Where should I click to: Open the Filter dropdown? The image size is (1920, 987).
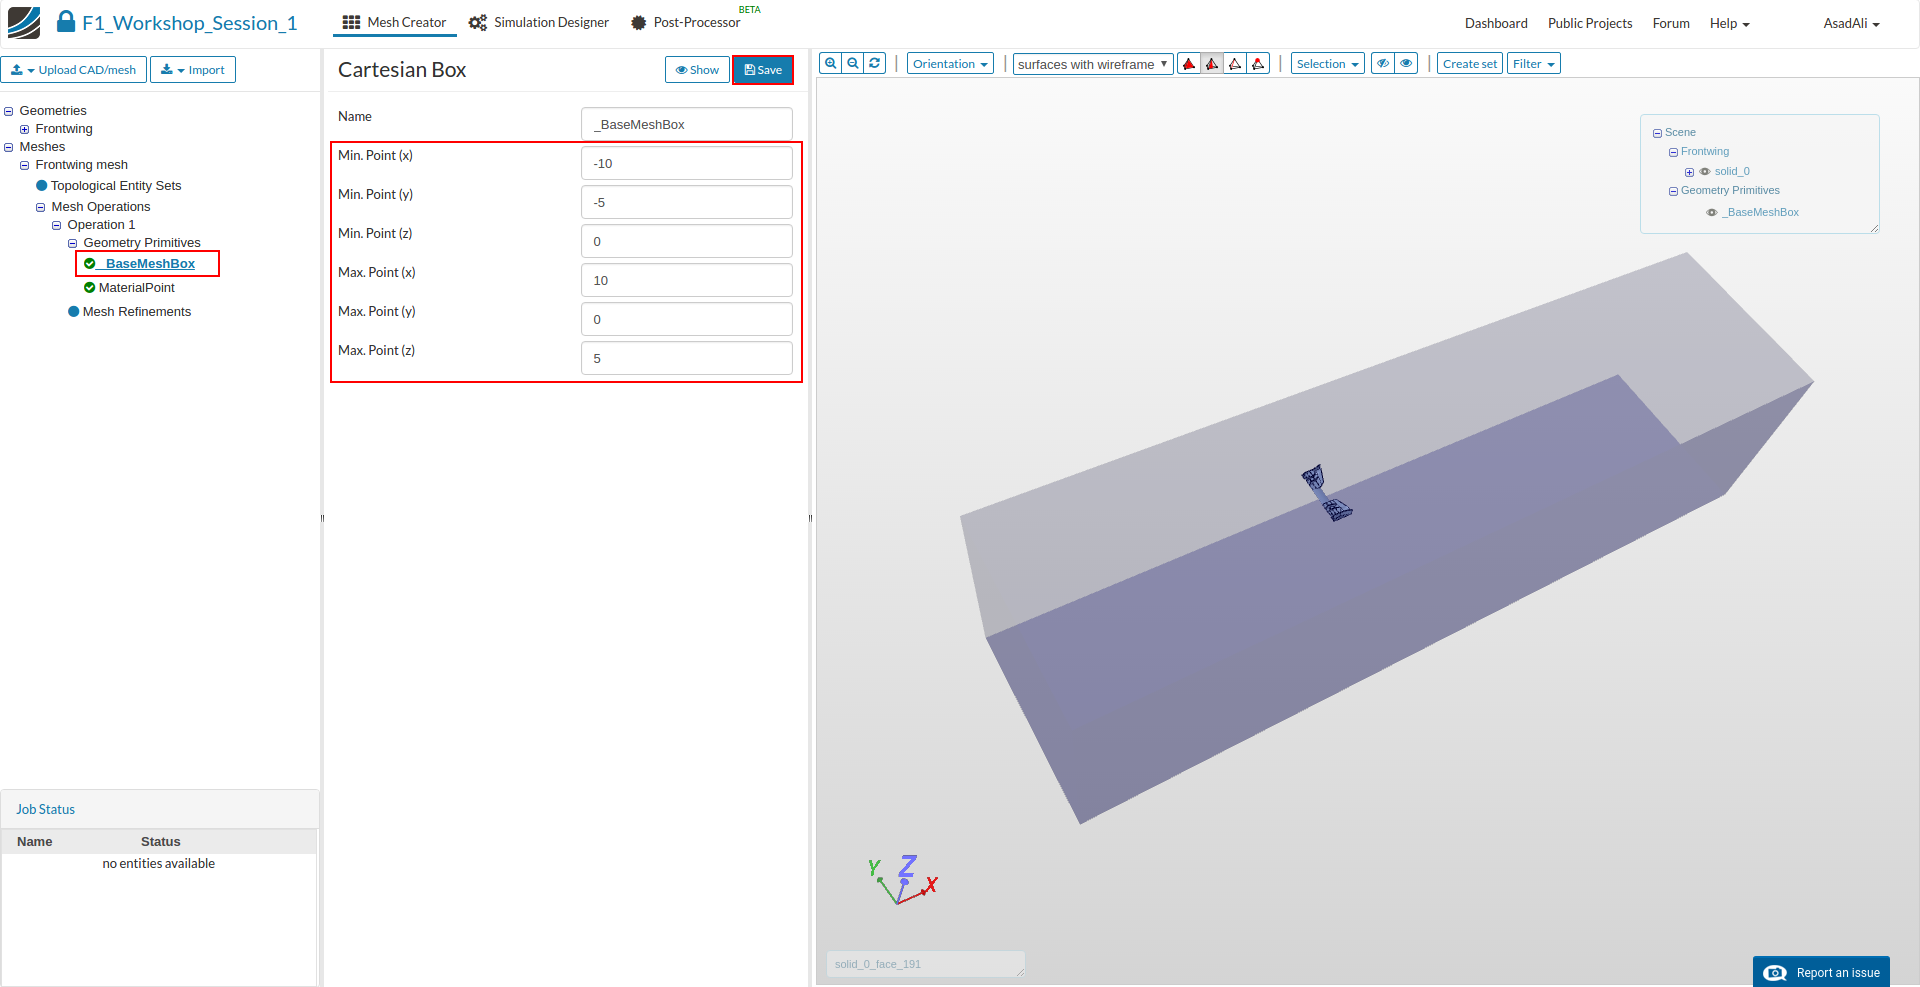[x=1533, y=64]
